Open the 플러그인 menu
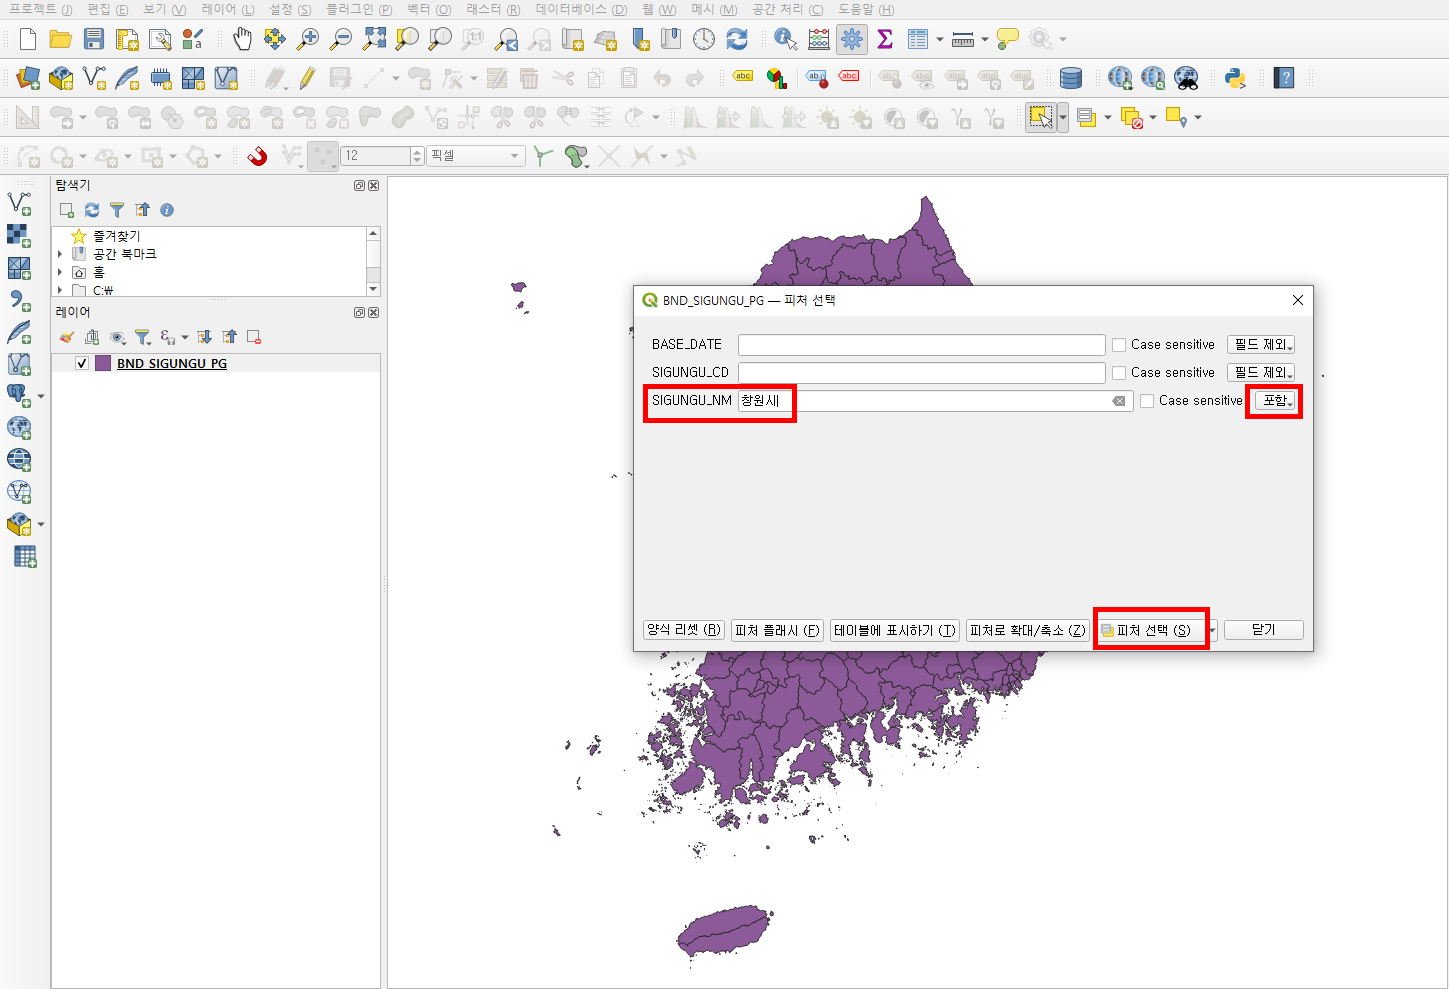Screen dimensions: 1449x989 359,10
